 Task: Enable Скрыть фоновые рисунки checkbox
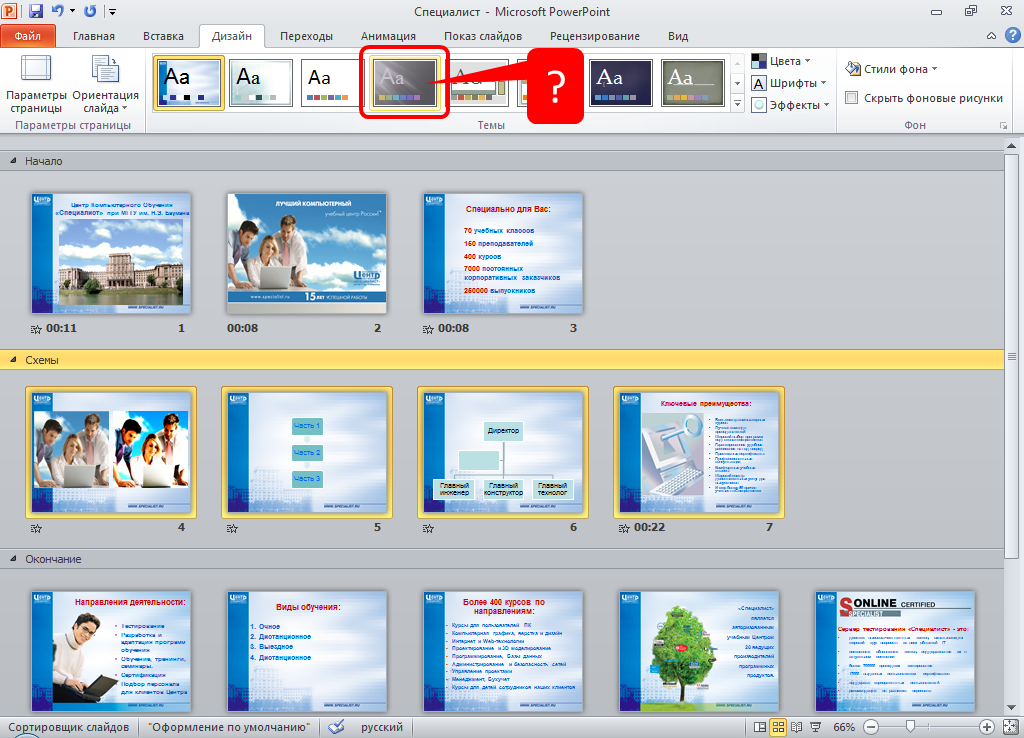pyautogui.click(x=852, y=98)
